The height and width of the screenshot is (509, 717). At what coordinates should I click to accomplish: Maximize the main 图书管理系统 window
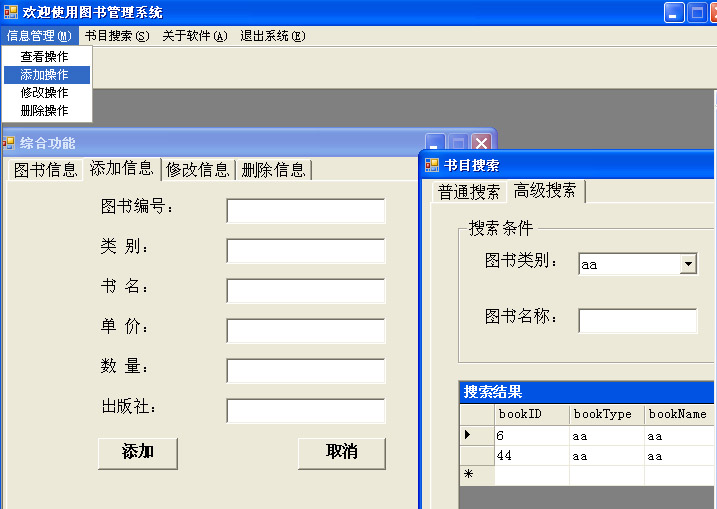tap(697, 12)
